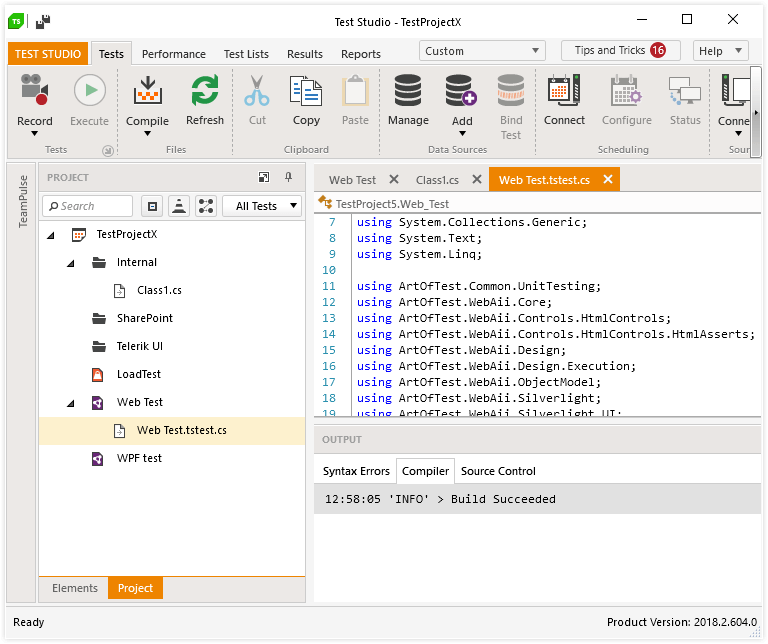Image resolution: width=768 pixels, height=644 pixels.
Task: Open the All Tests filter dropdown
Action: pyautogui.click(x=262, y=206)
